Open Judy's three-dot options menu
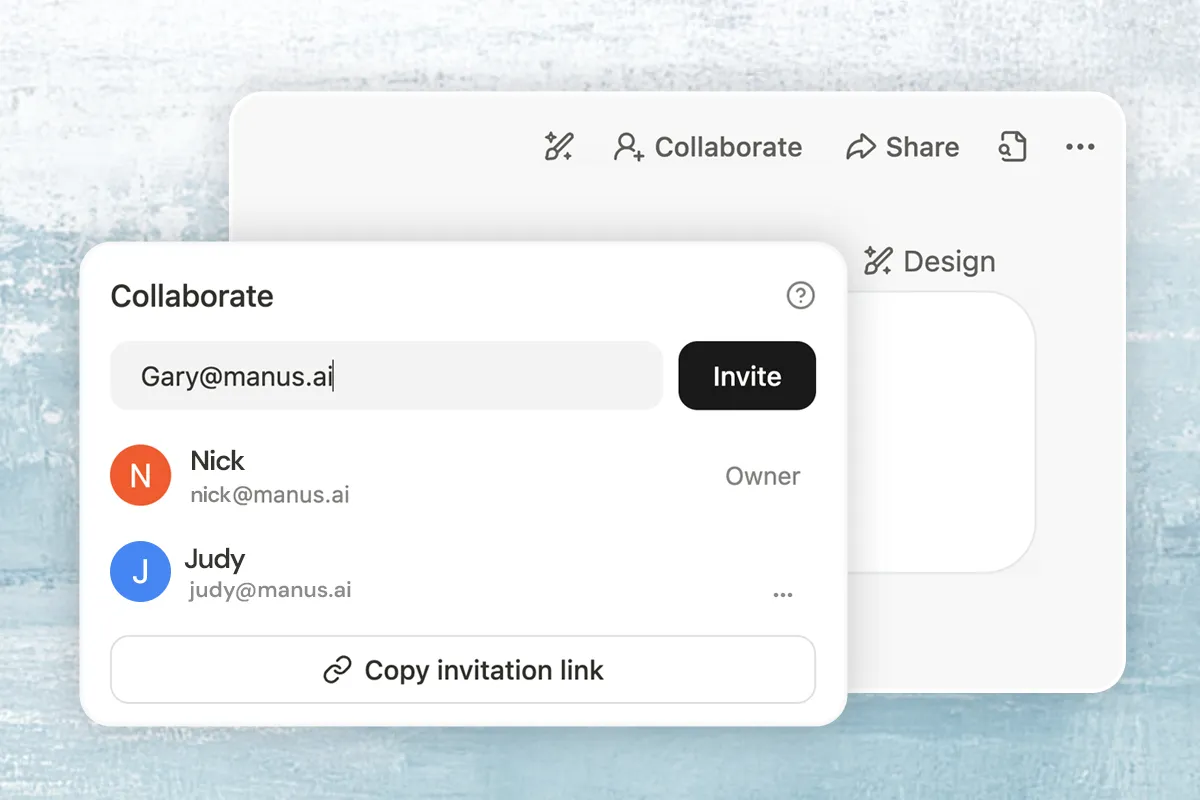This screenshot has height=800, width=1200. point(783,595)
